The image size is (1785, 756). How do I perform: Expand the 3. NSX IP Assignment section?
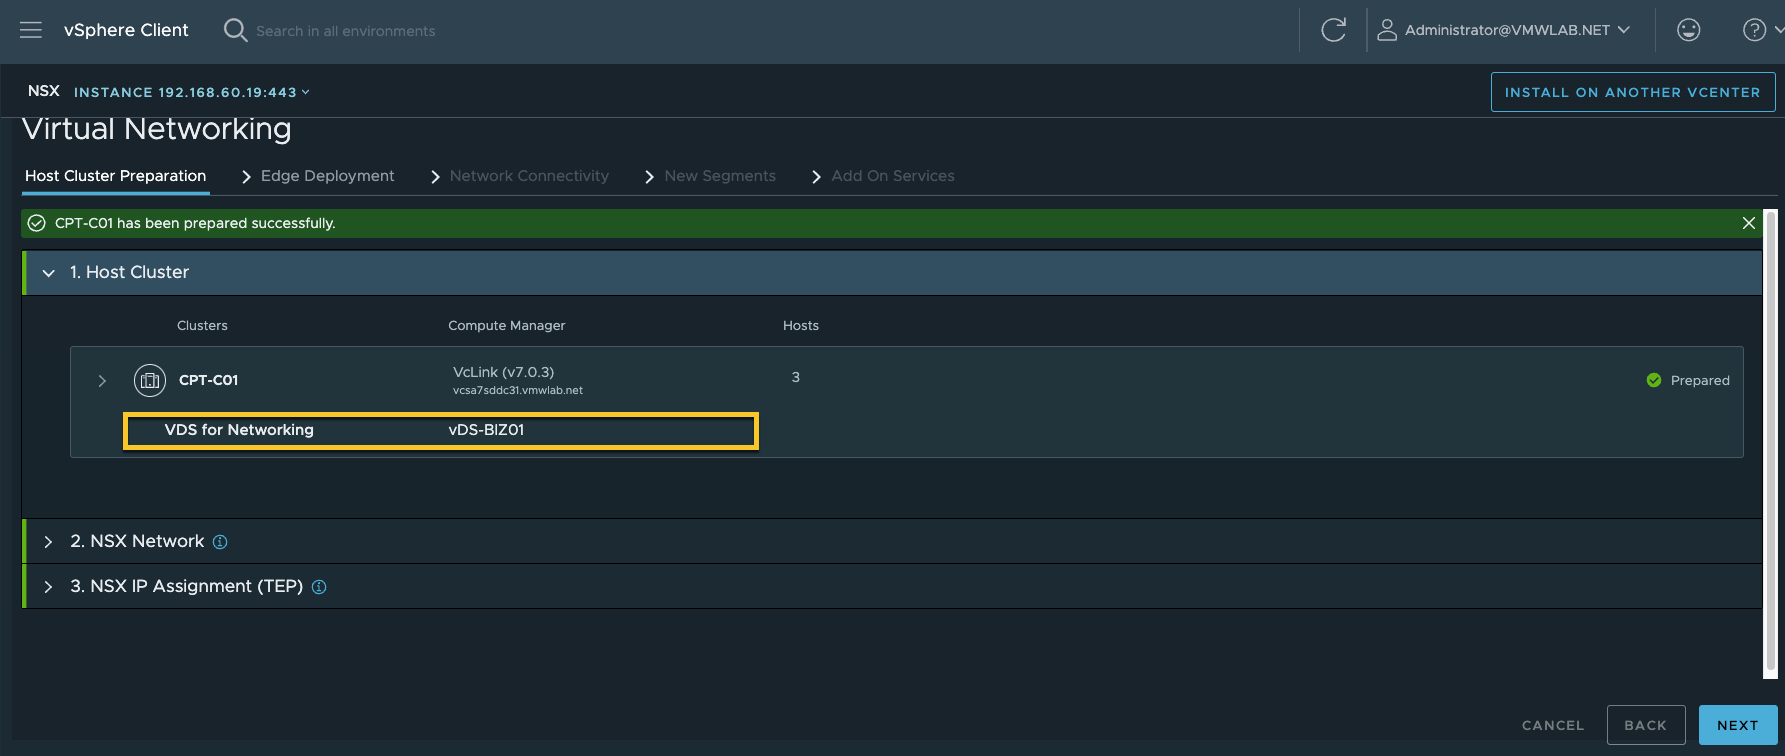coord(48,587)
